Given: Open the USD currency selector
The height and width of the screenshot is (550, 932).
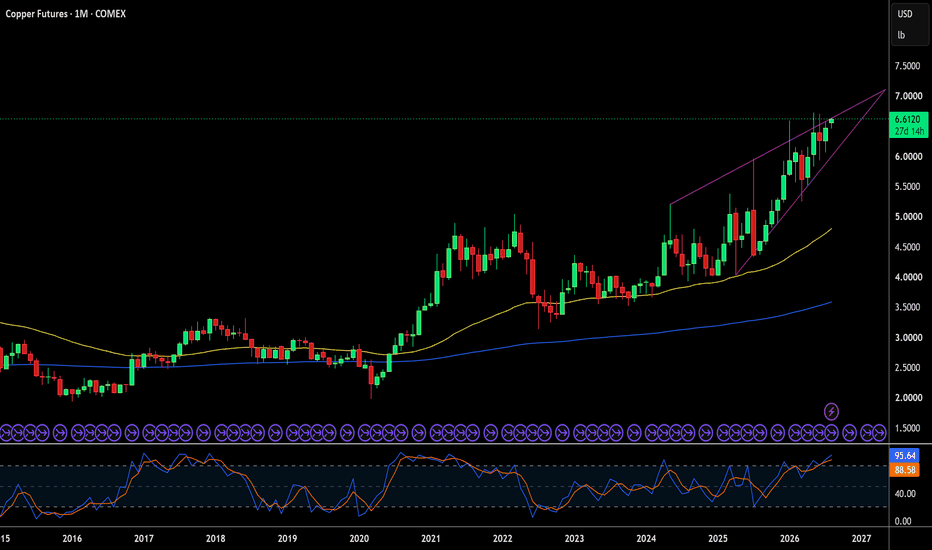Looking at the screenshot, I should click(x=905, y=14).
